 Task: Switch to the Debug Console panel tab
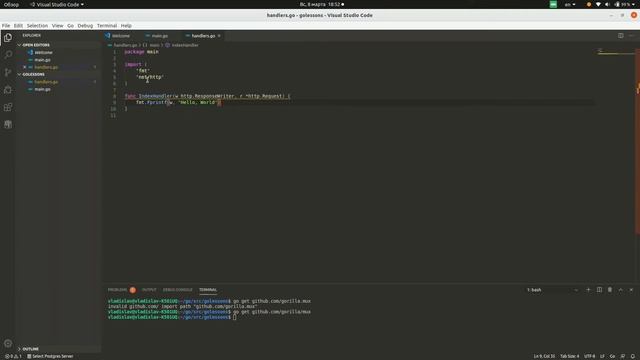178,290
